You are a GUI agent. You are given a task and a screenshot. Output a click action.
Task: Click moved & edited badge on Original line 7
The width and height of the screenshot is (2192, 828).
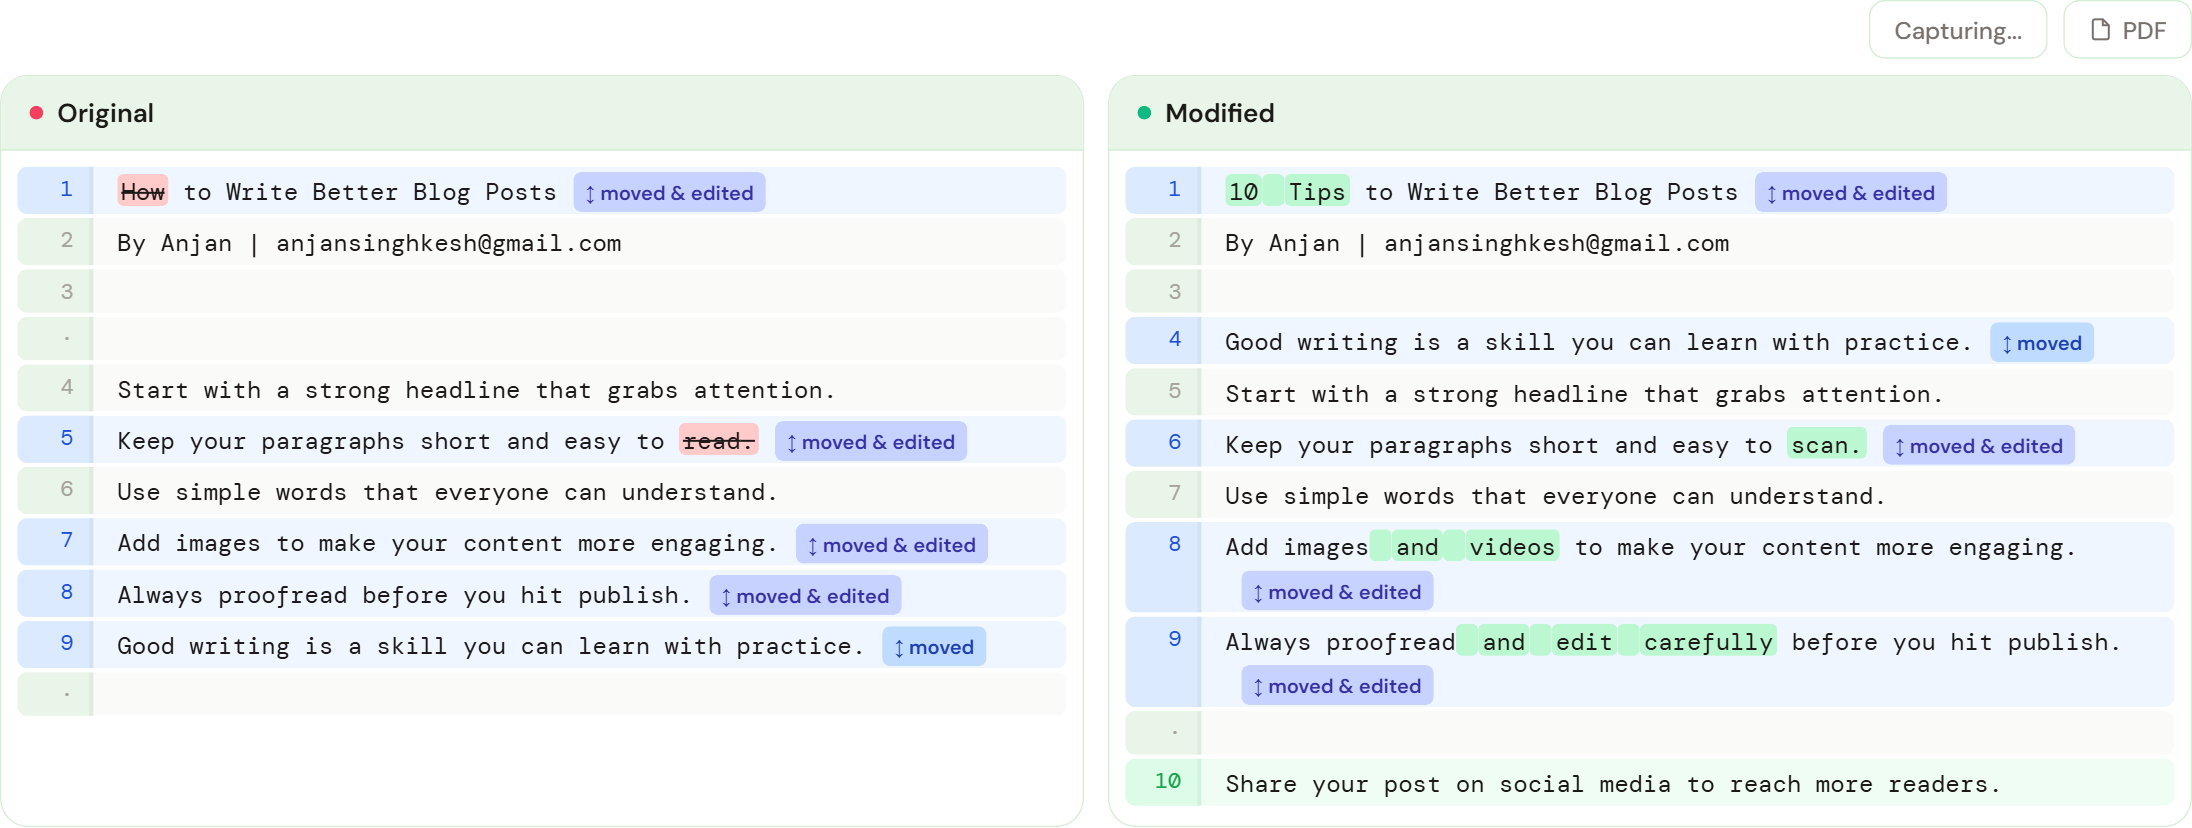[891, 545]
